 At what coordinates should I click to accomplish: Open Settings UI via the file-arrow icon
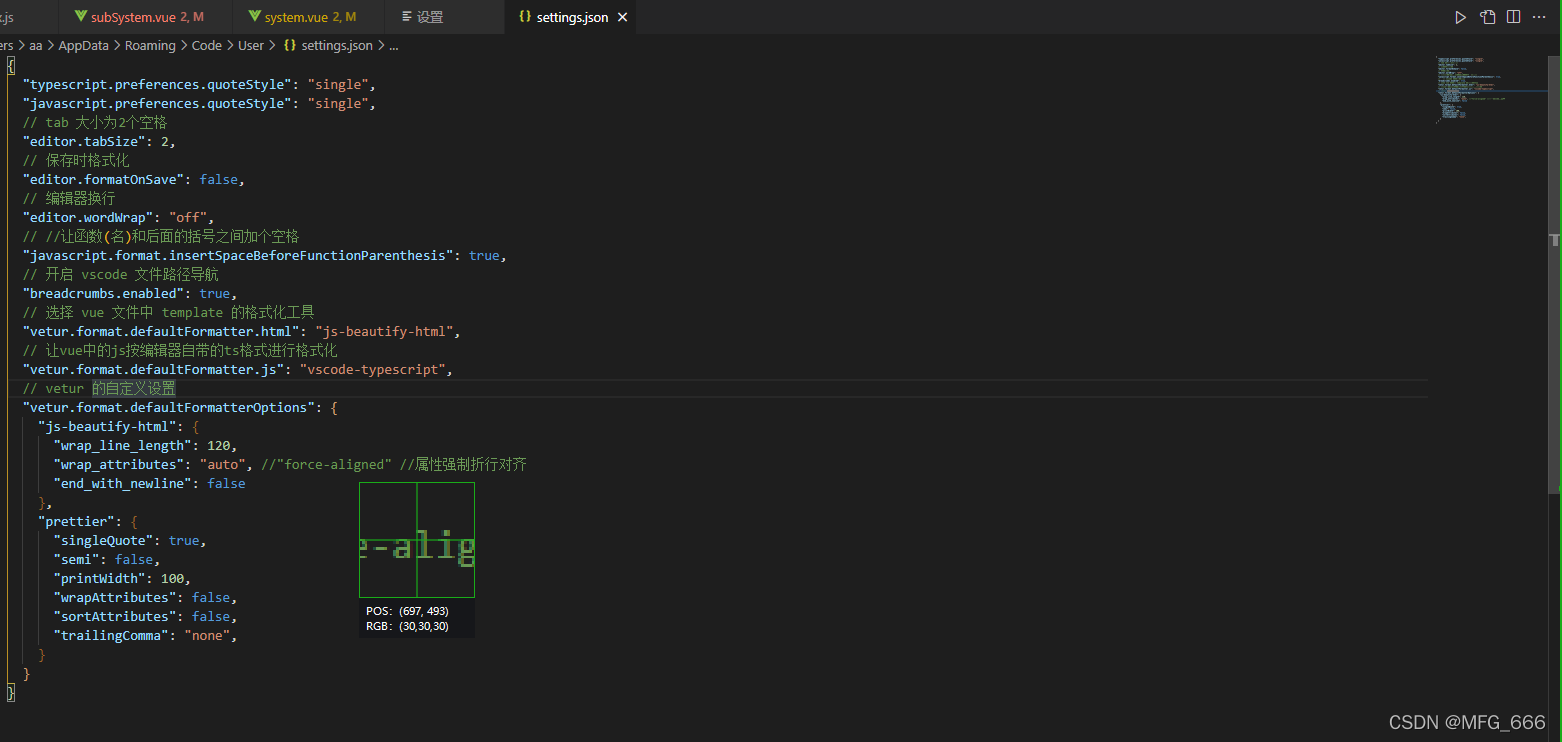1488,17
